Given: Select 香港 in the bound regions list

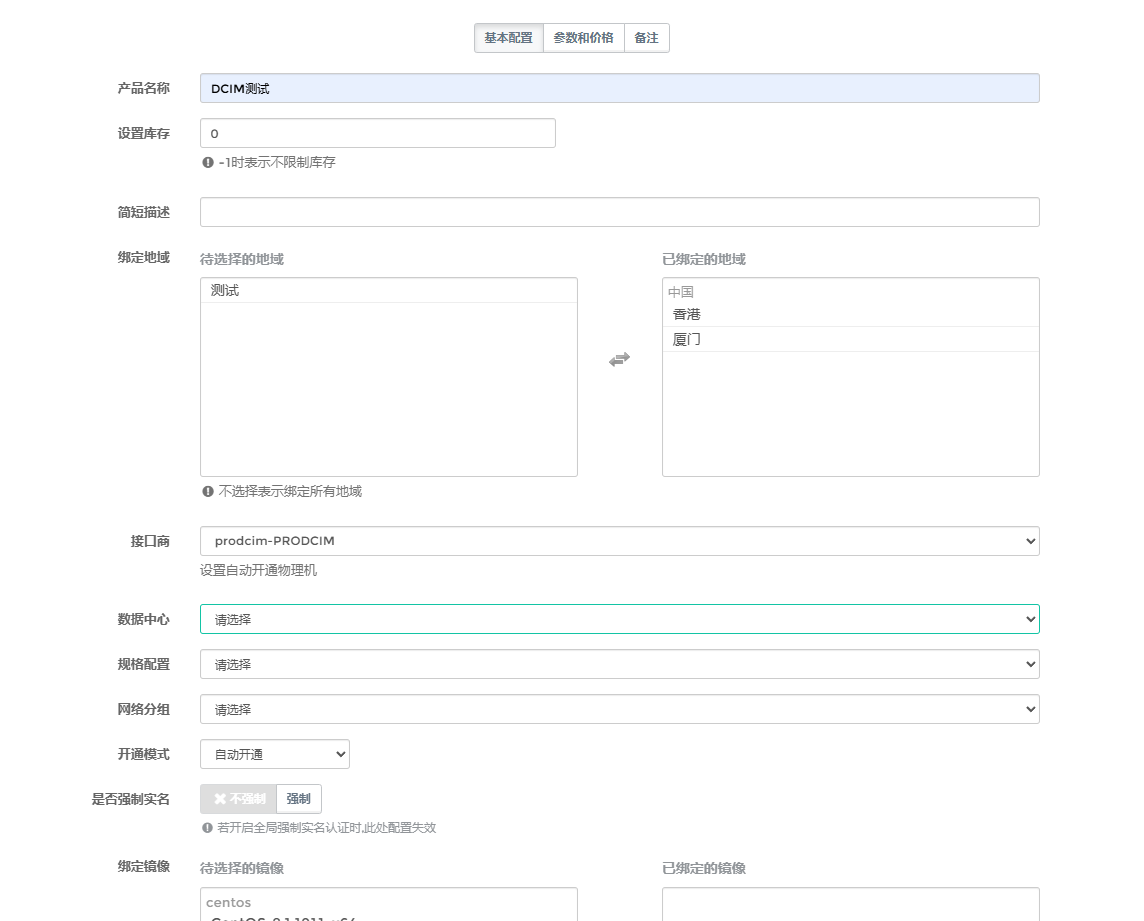Looking at the screenshot, I should pyautogui.click(x=851, y=315).
